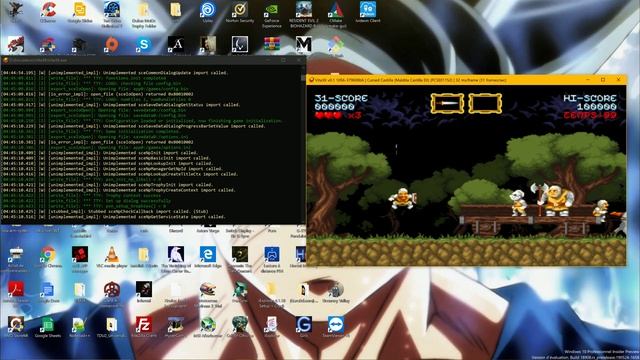Launch Microsoft Edge from the desktop
The height and width of the screenshot is (360, 640).
(x=208, y=257)
